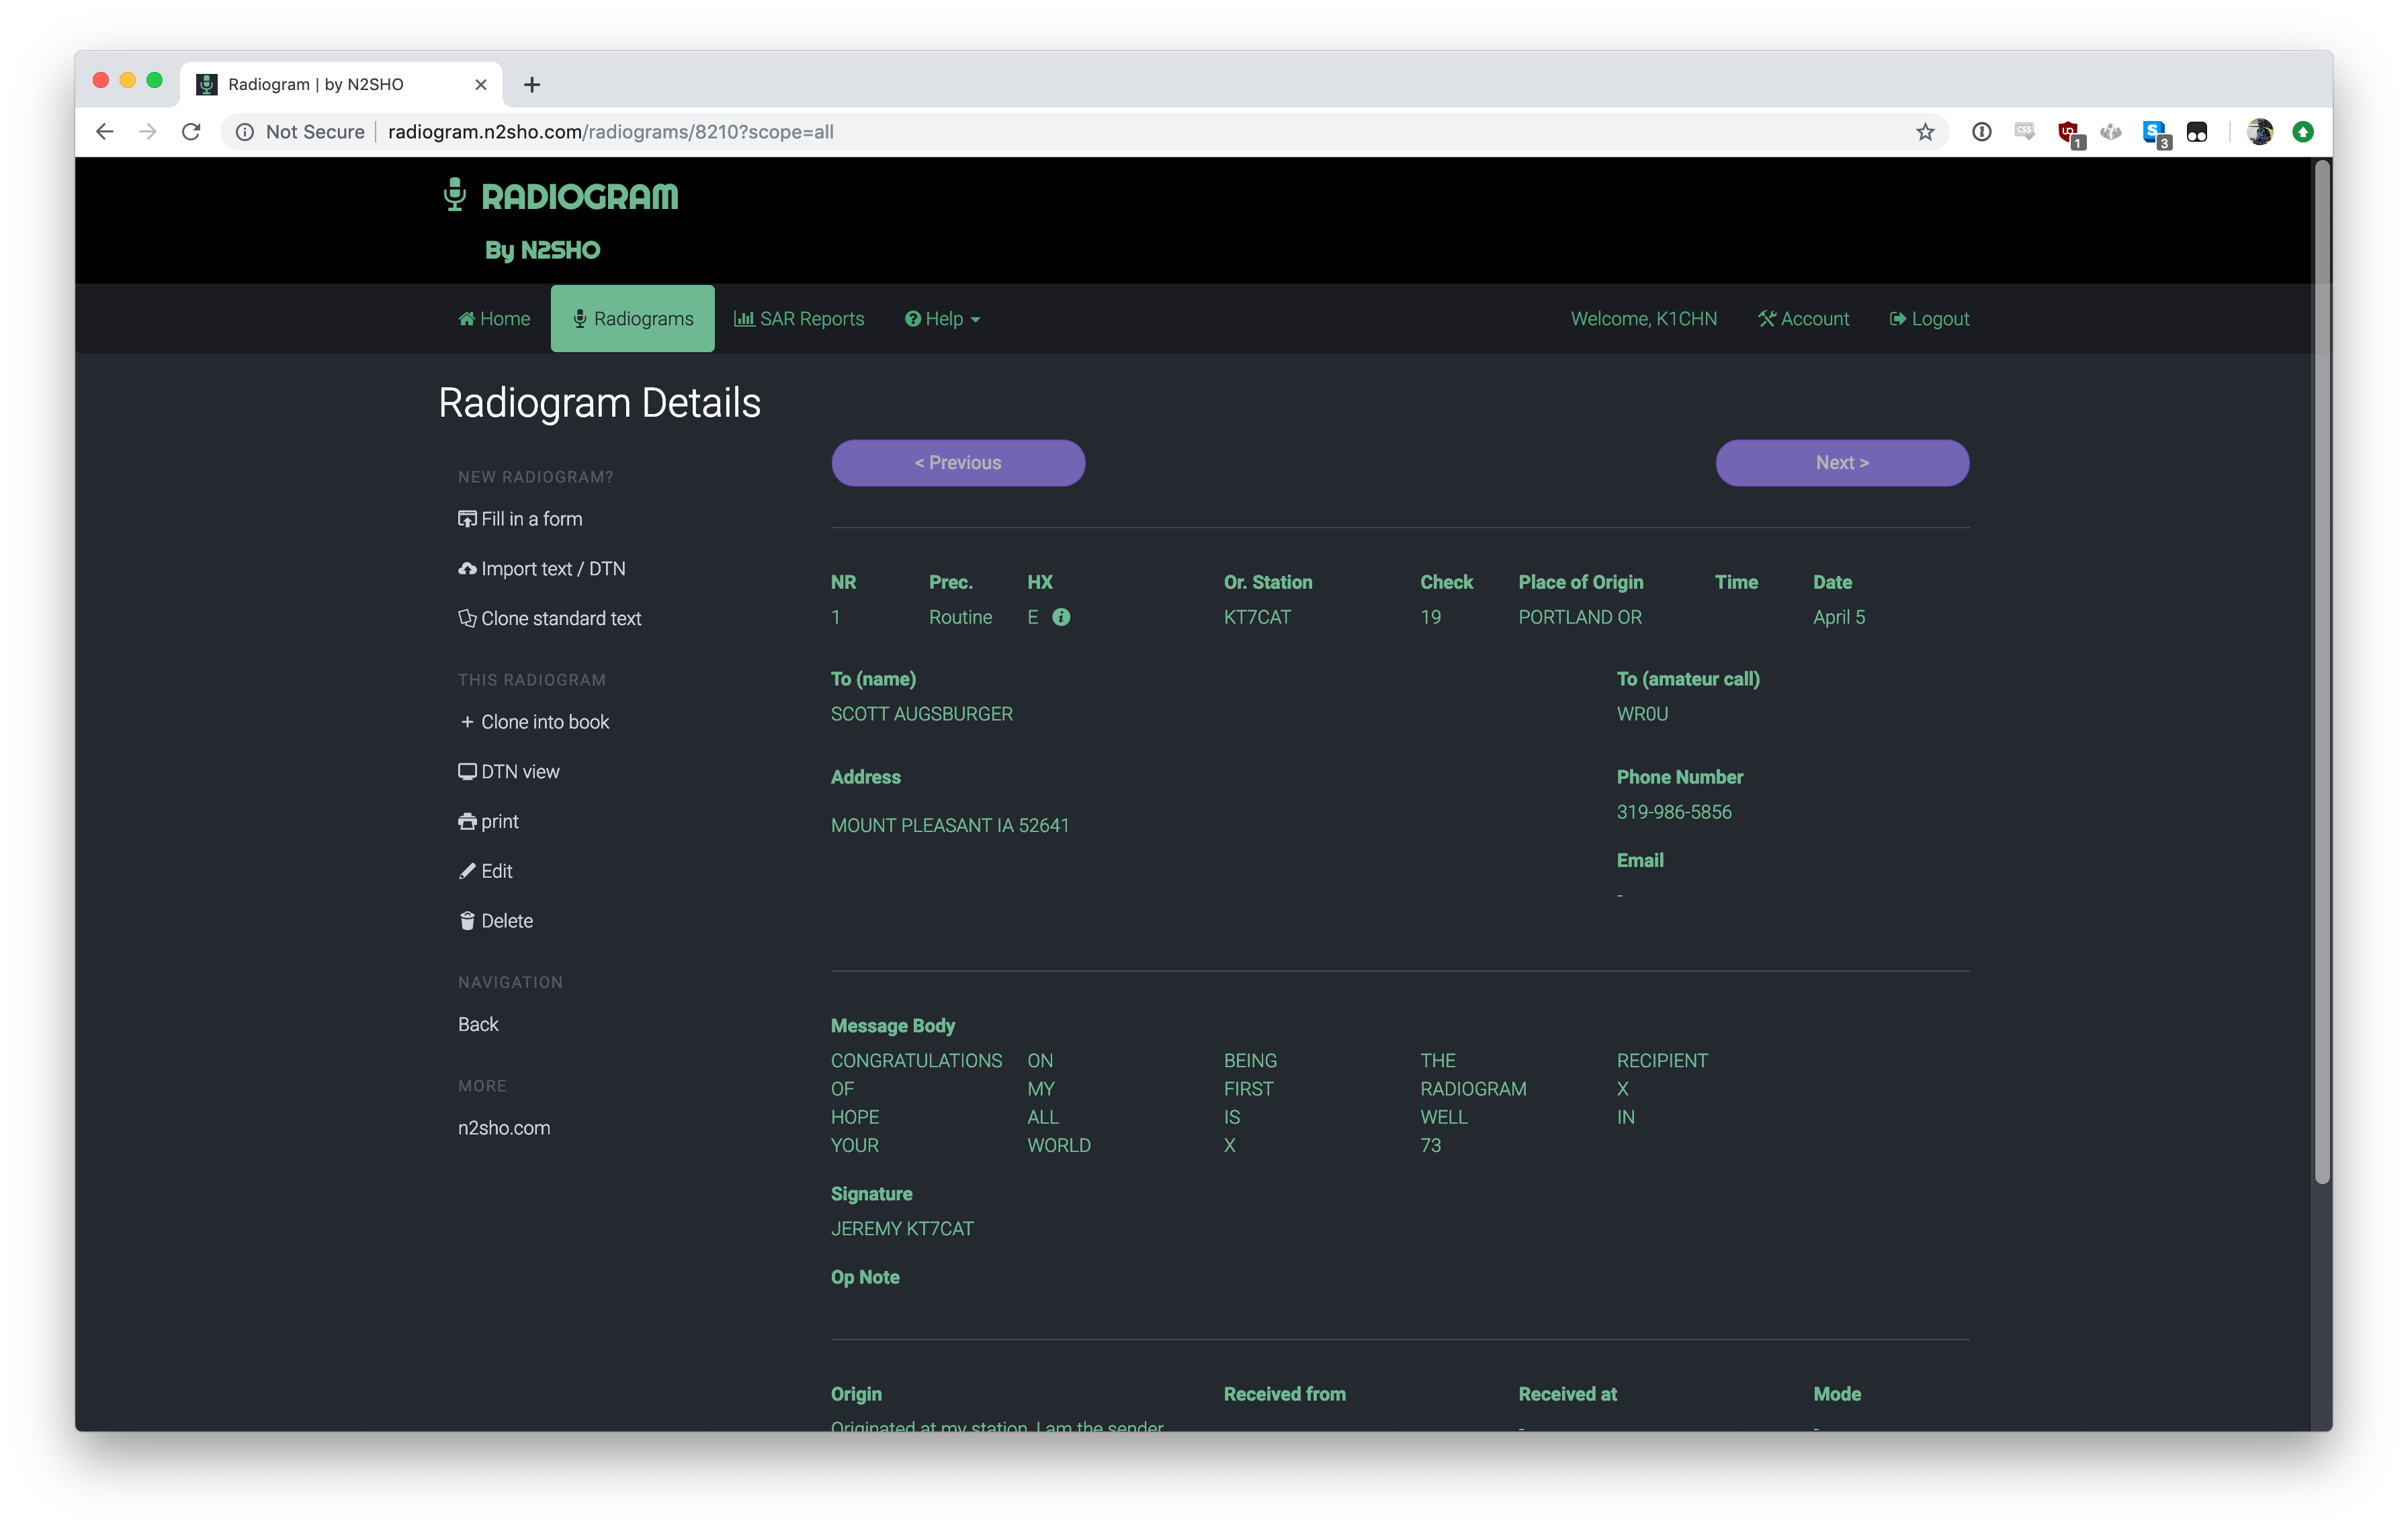
Task: Click phone number 319-986-5856
Action: click(x=1674, y=812)
